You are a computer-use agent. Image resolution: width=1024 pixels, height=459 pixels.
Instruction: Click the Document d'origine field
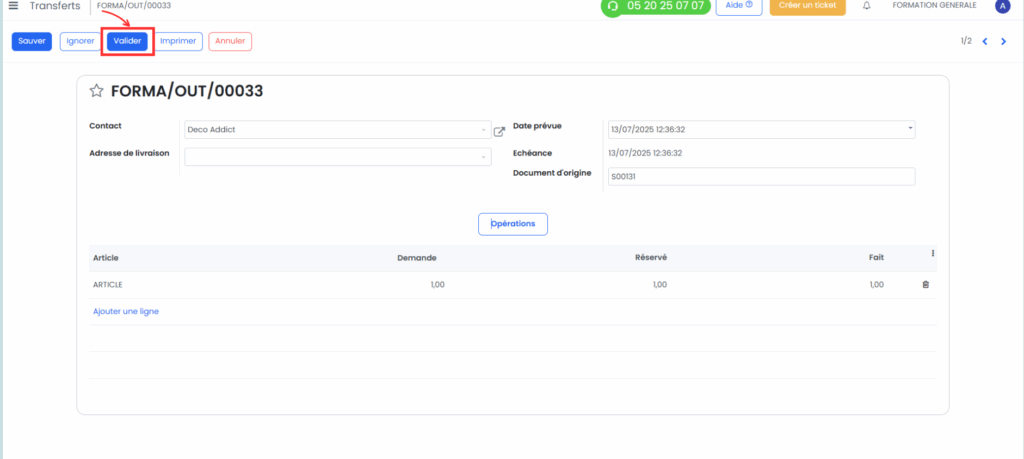pos(761,176)
